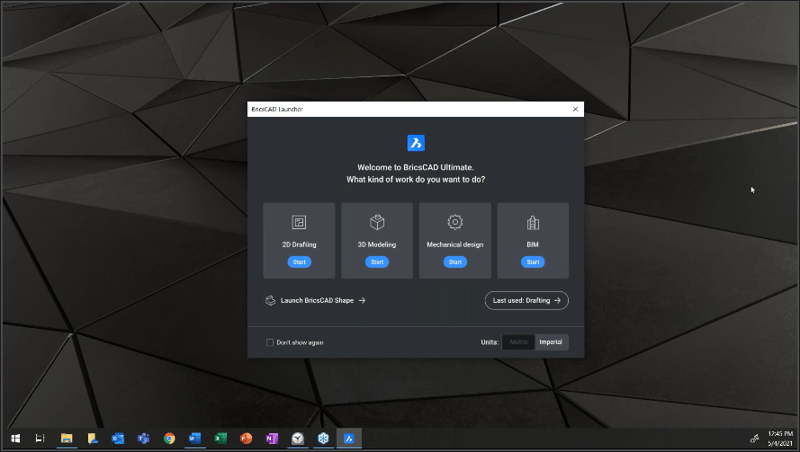Open the clock app taskbar icon
The height and width of the screenshot is (452, 800).
tap(298, 438)
